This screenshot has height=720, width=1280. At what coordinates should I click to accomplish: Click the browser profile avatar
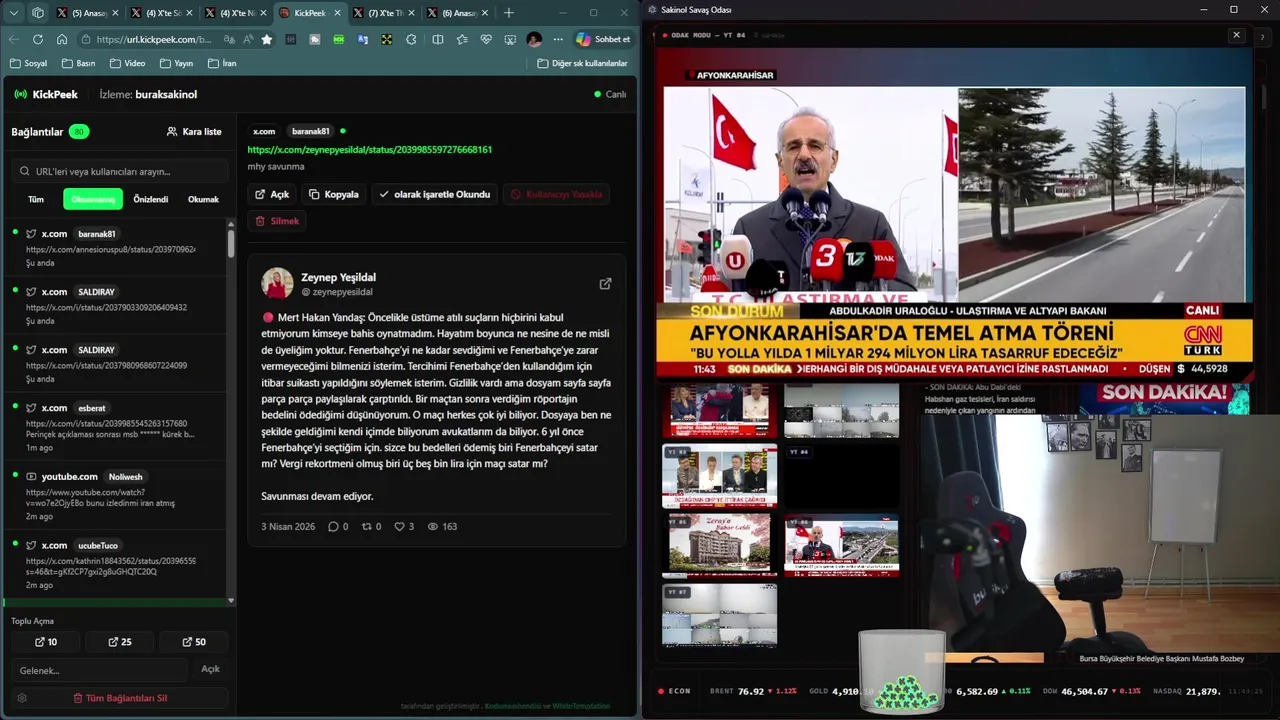coord(534,39)
